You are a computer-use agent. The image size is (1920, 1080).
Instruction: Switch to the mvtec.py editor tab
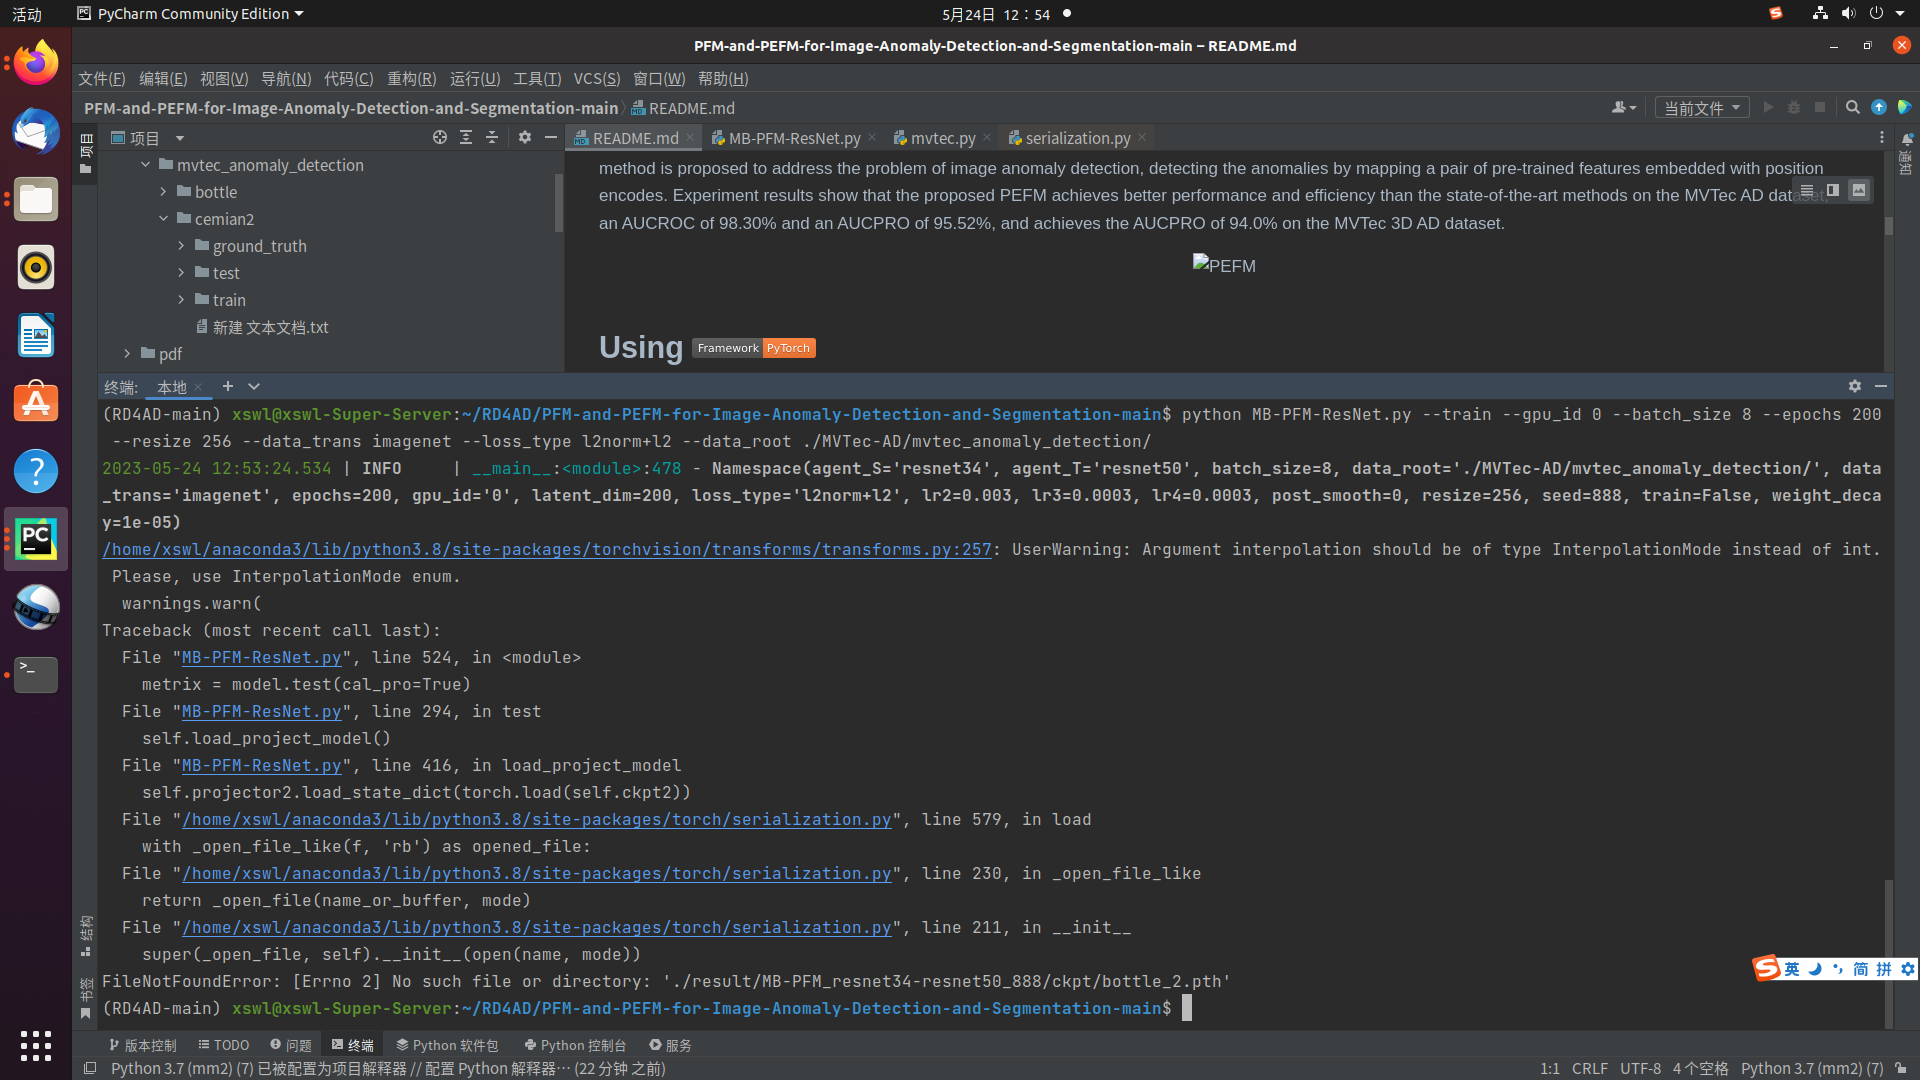click(x=941, y=138)
